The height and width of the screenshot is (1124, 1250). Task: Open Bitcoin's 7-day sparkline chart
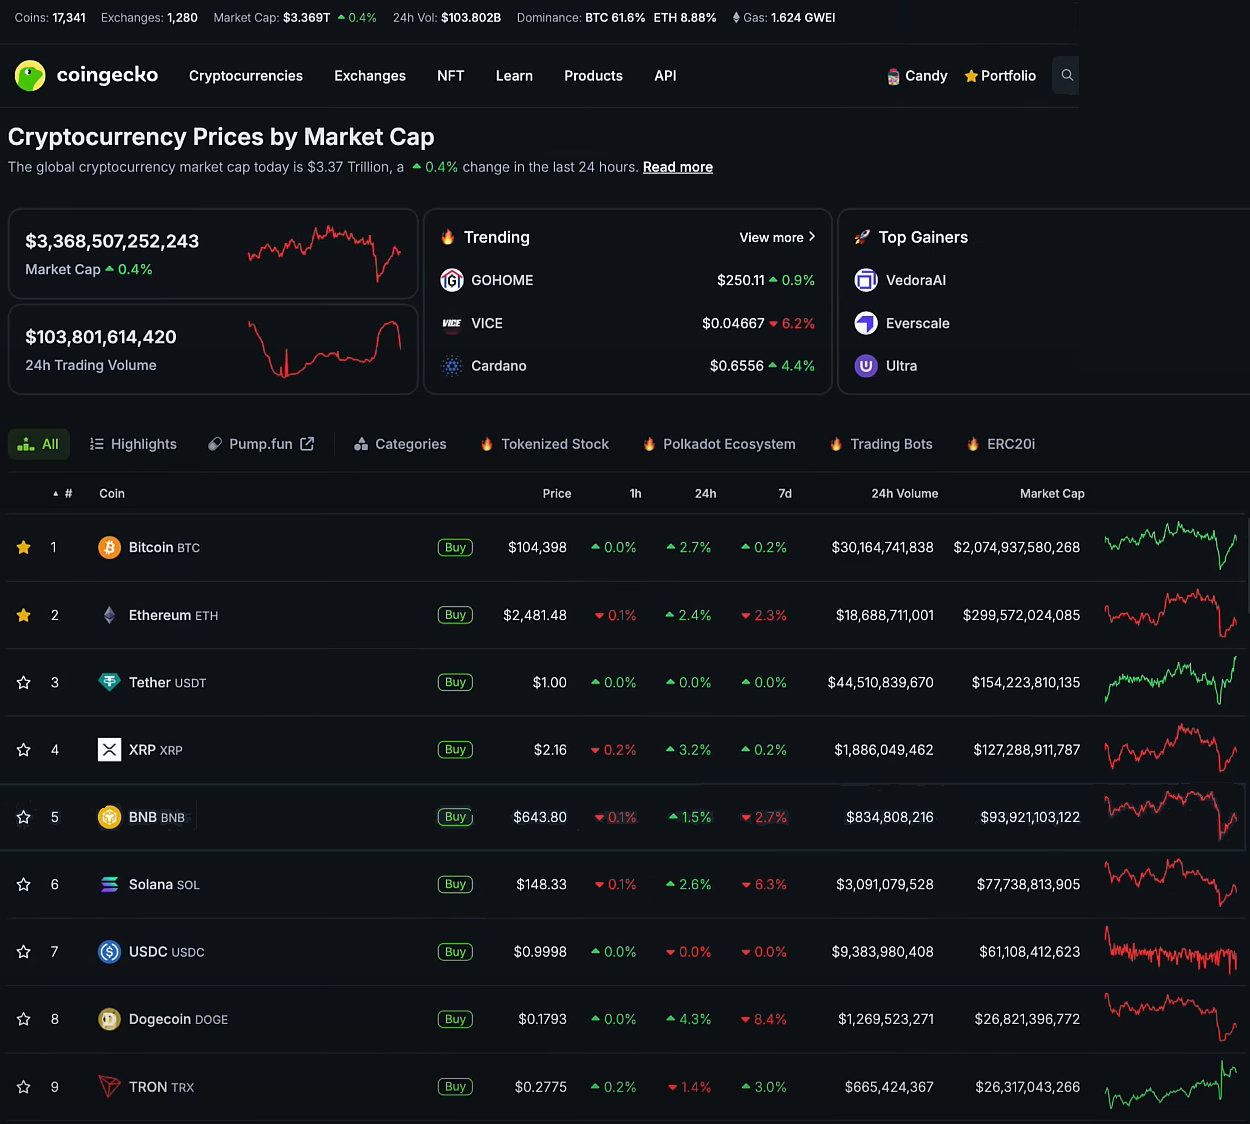tap(1170, 545)
